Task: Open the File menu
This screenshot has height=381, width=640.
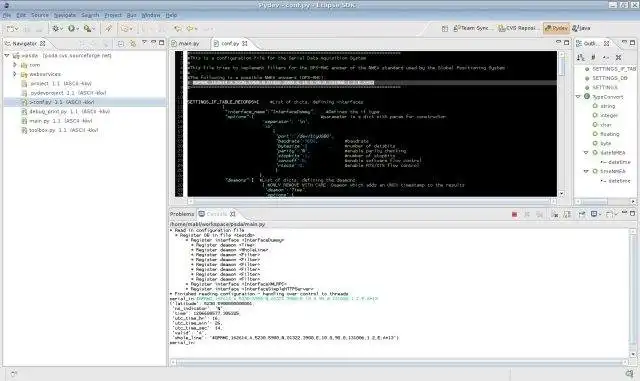Action: pyautogui.click(x=7, y=15)
